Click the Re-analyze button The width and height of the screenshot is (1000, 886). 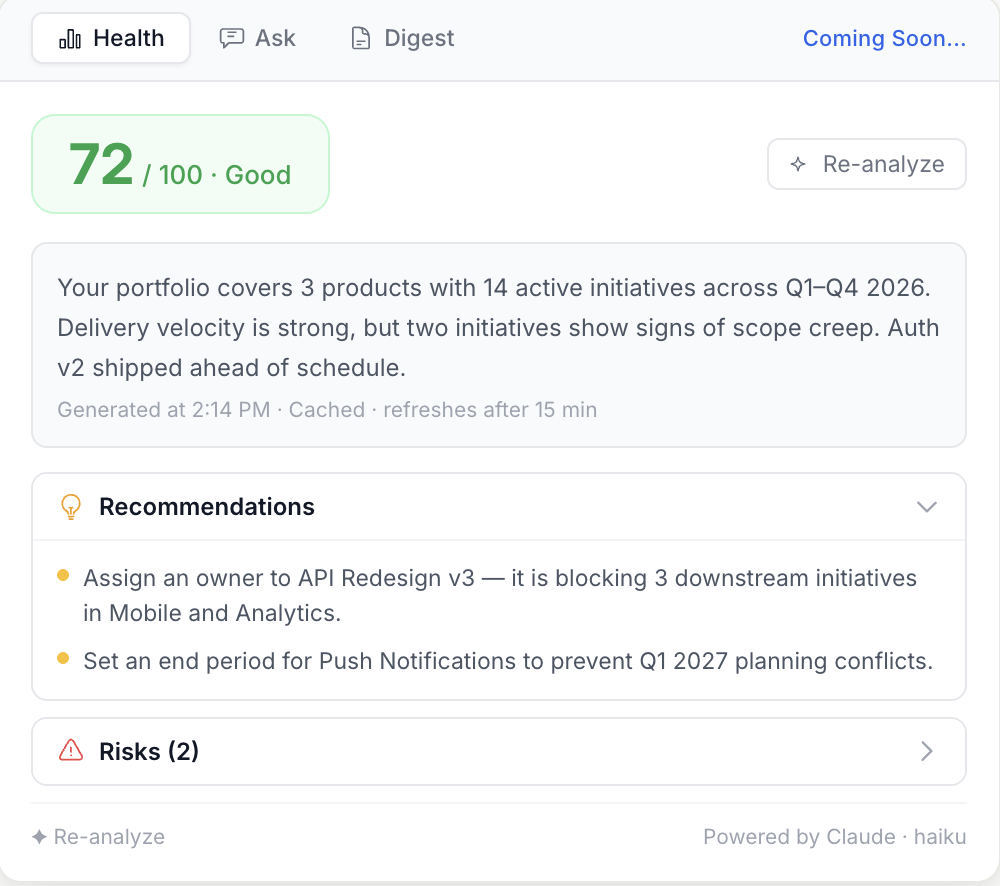(866, 164)
